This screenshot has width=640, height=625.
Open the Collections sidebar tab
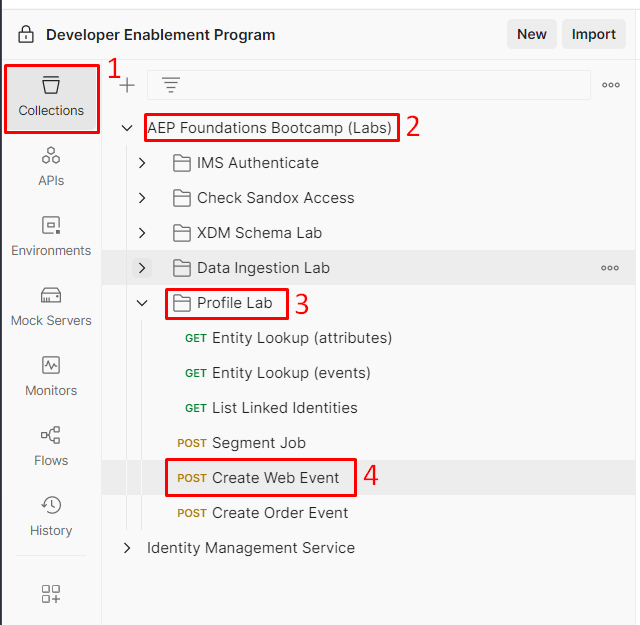(51, 98)
